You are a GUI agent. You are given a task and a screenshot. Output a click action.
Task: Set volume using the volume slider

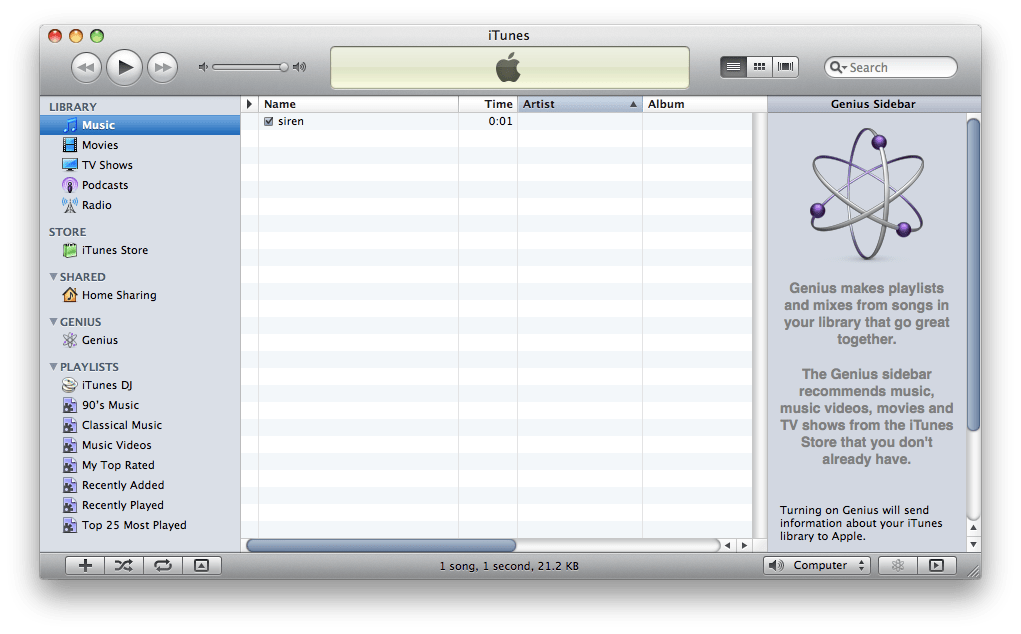(x=250, y=67)
